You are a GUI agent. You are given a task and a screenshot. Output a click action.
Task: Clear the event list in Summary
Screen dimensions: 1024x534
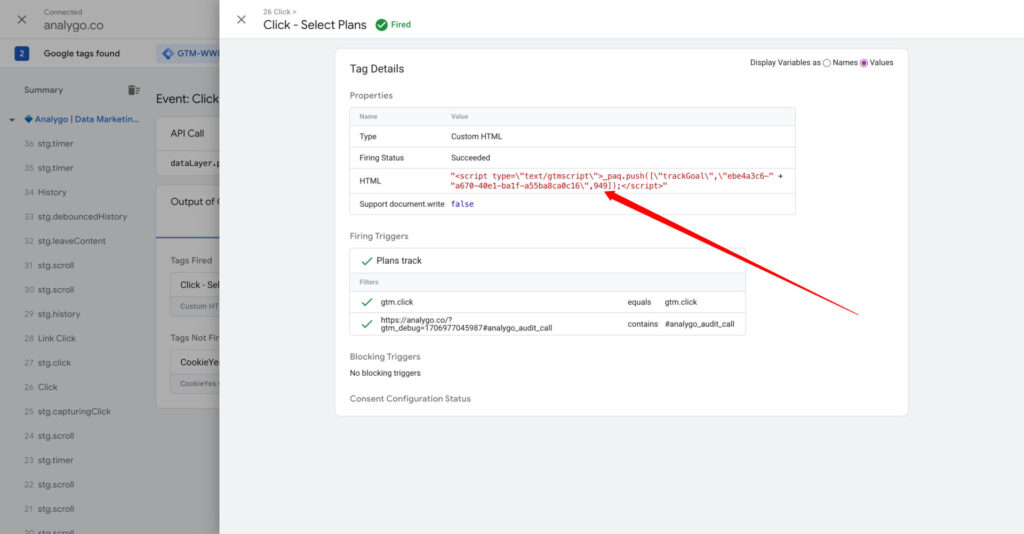pyautogui.click(x=134, y=90)
